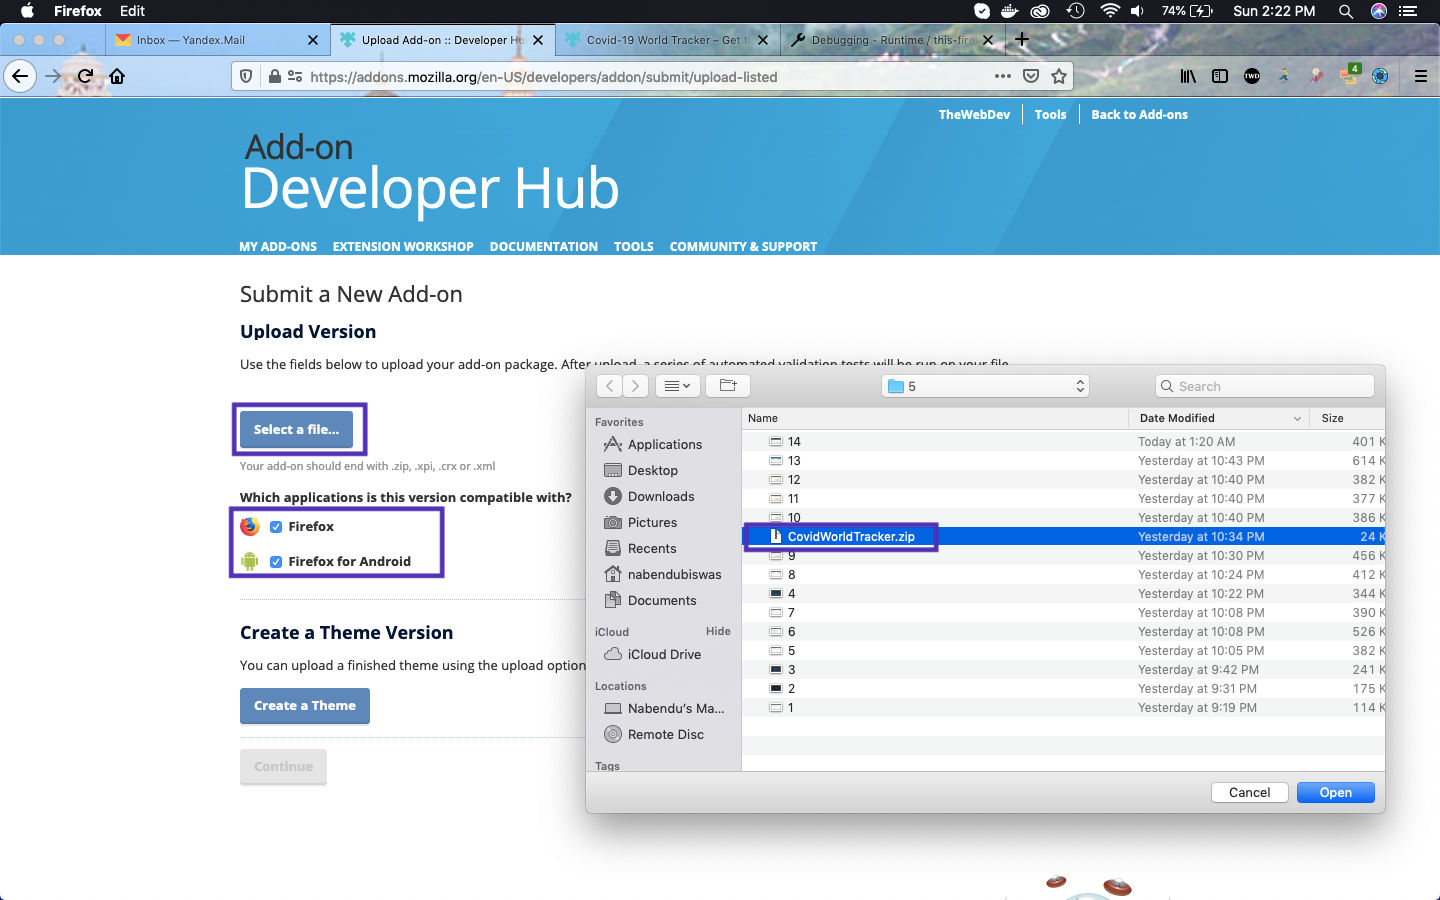This screenshot has width=1440, height=900.
Task: Click the address bar URL
Action: 543,76
